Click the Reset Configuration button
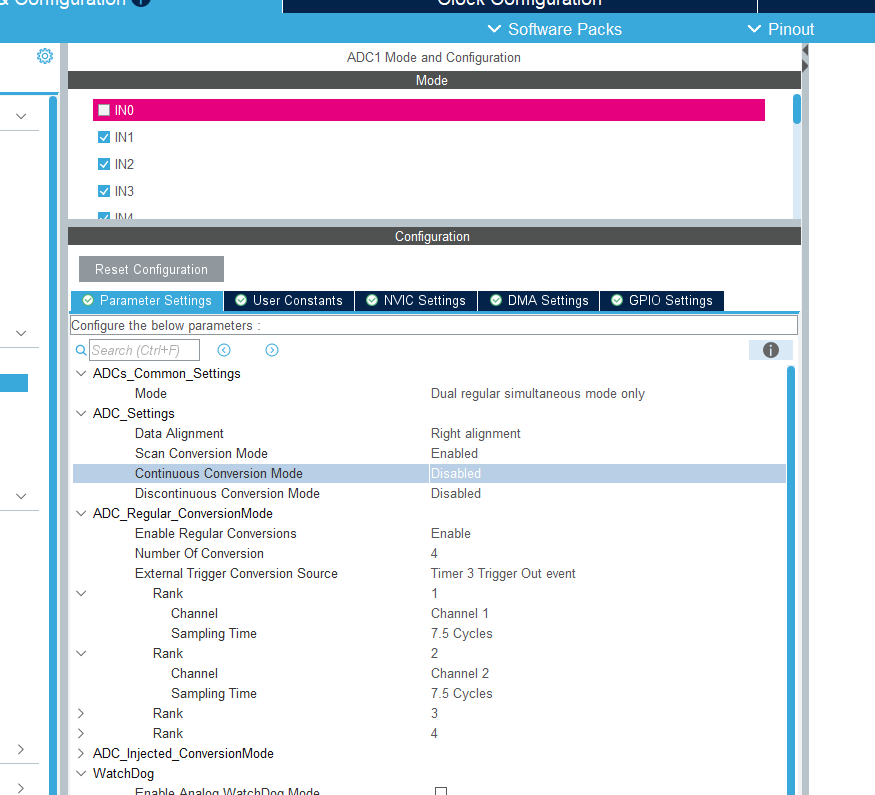 (151, 269)
